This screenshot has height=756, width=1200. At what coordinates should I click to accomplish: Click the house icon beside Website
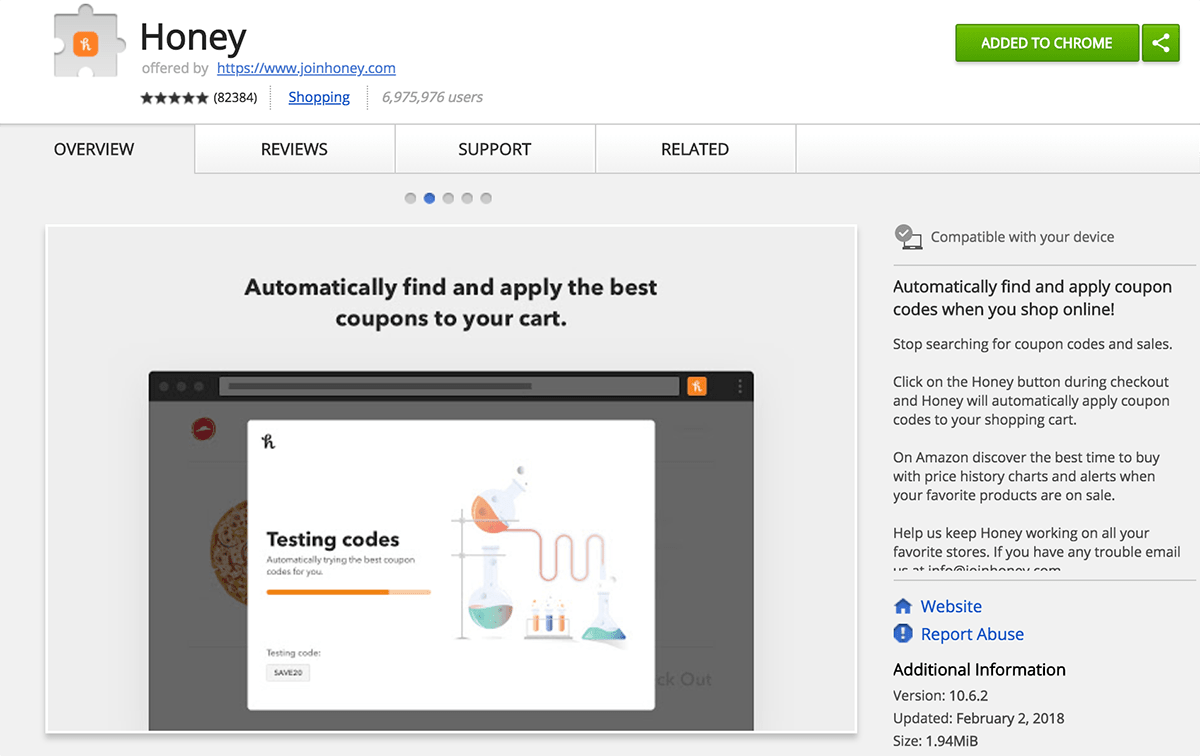(903, 606)
